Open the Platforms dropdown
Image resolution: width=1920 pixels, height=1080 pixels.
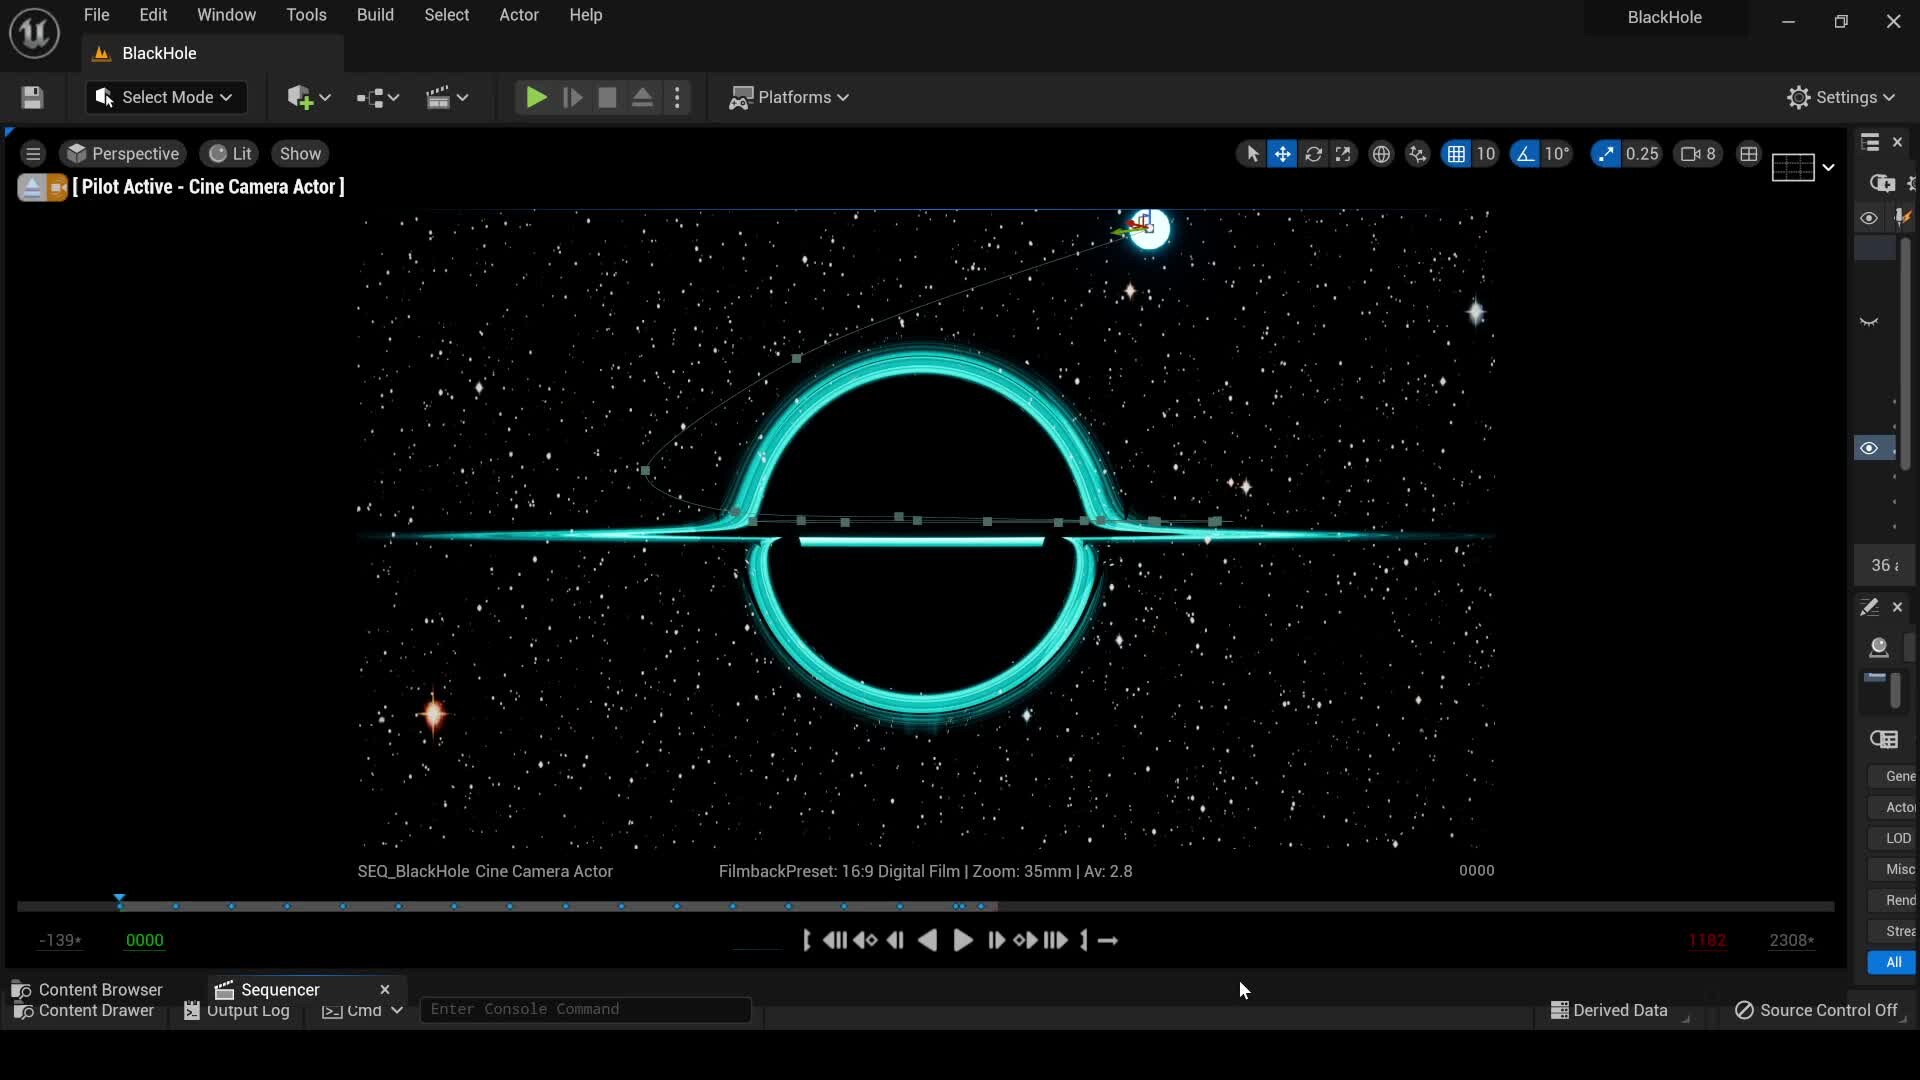point(790,97)
